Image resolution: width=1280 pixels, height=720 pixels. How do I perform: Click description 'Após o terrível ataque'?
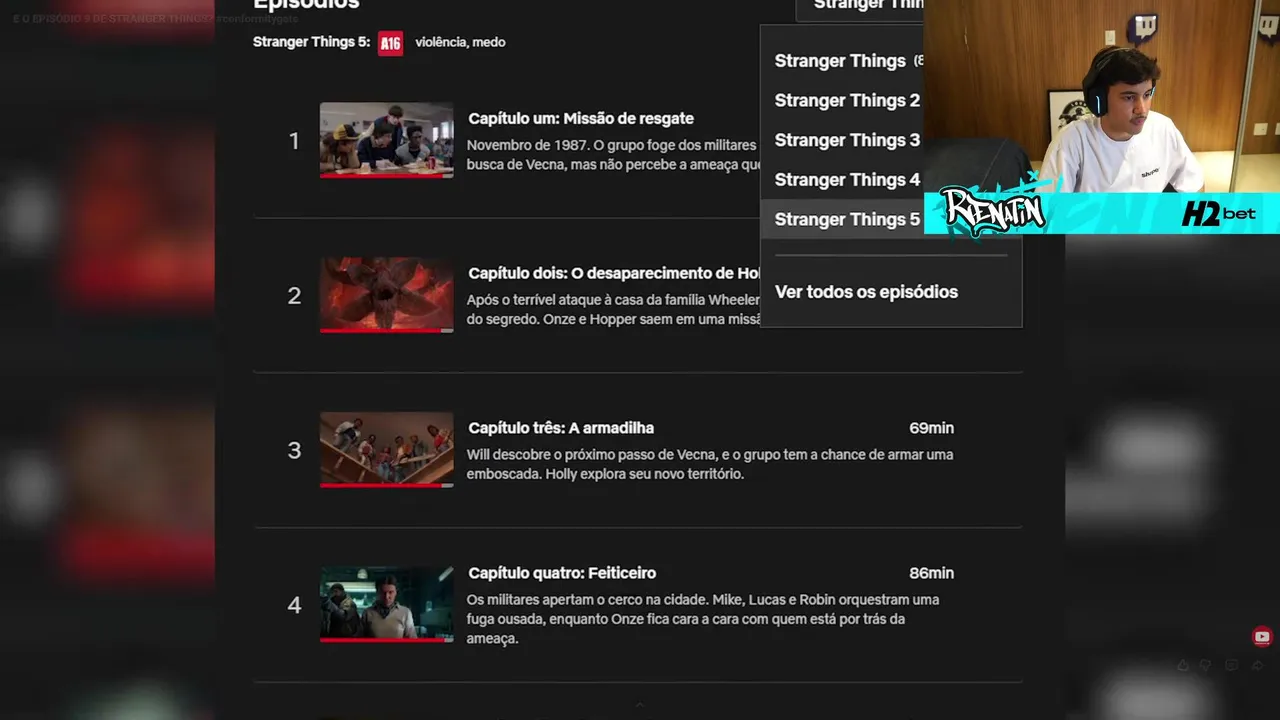pyautogui.click(x=614, y=309)
